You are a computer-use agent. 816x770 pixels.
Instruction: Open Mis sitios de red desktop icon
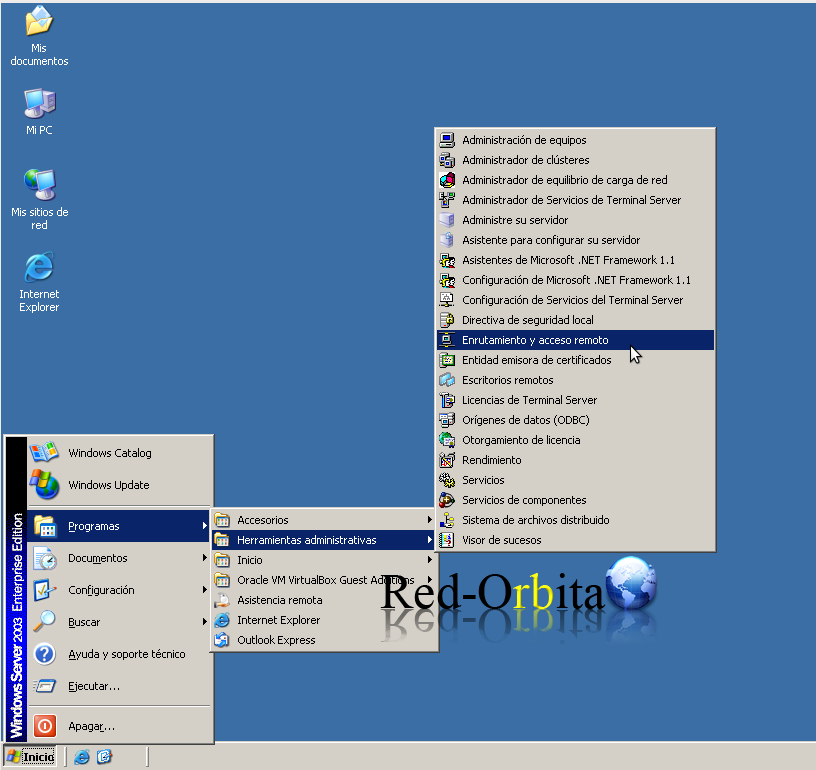40,200
